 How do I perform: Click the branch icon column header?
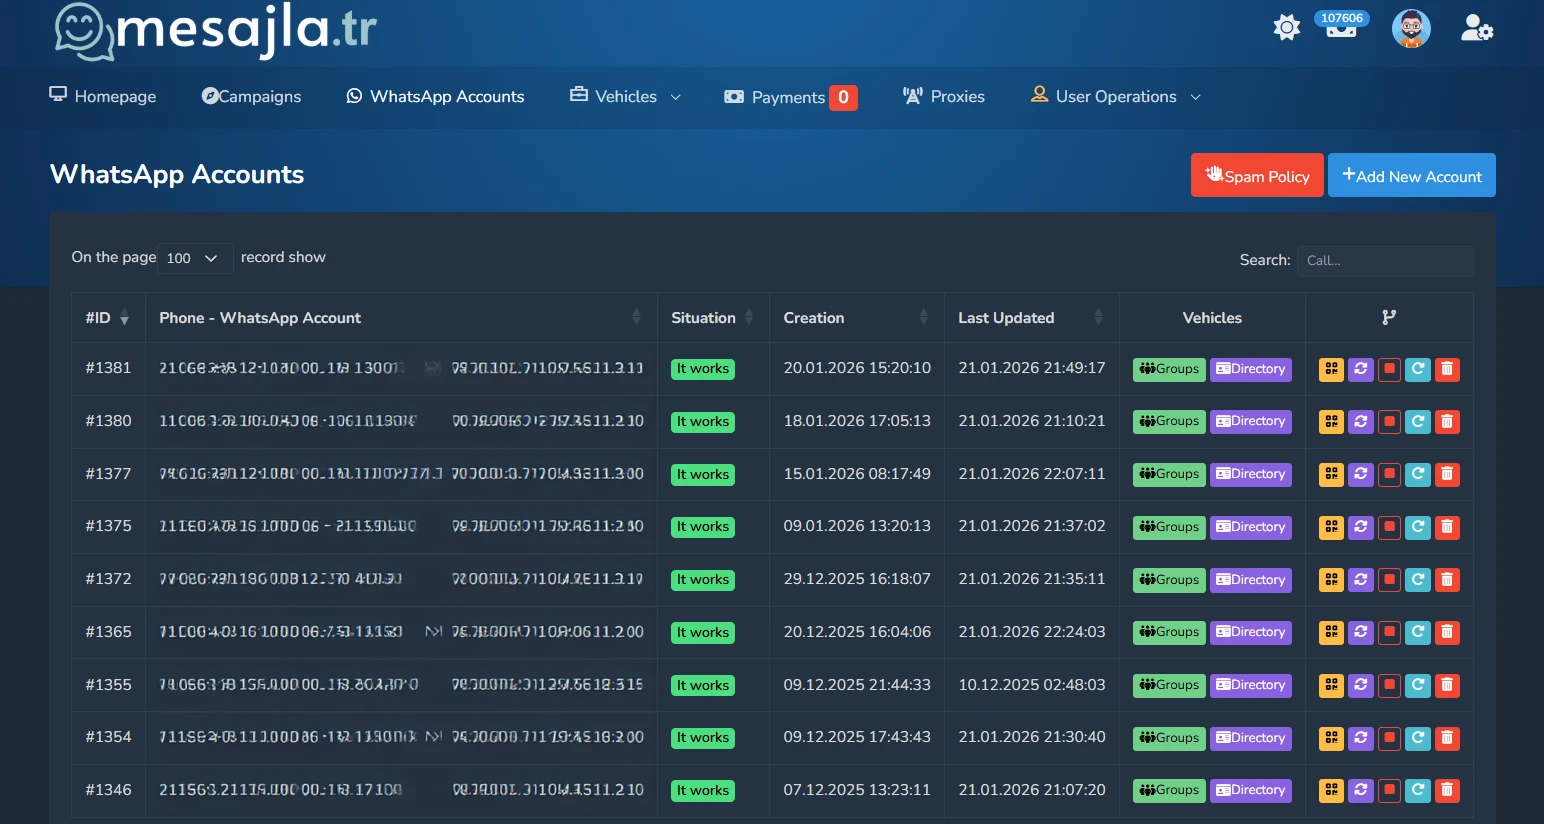pos(1388,318)
